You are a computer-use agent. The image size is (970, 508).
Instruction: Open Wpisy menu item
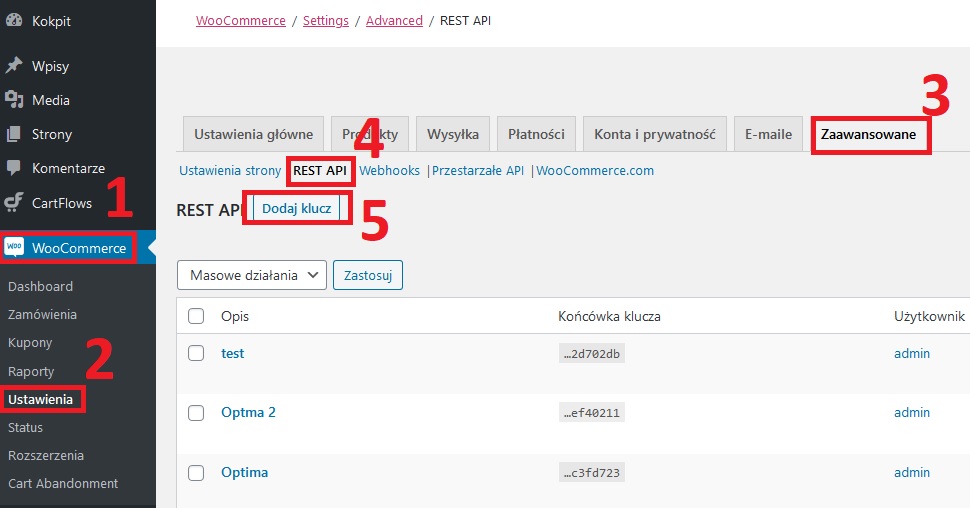click(50, 66)
